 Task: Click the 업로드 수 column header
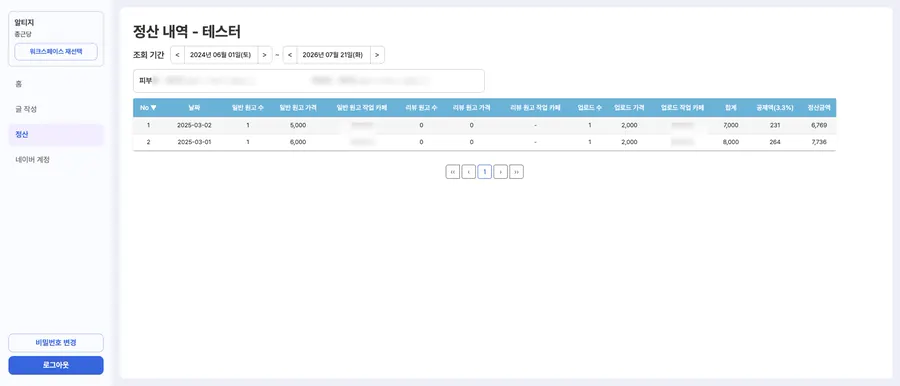click(x=589, y=108)
